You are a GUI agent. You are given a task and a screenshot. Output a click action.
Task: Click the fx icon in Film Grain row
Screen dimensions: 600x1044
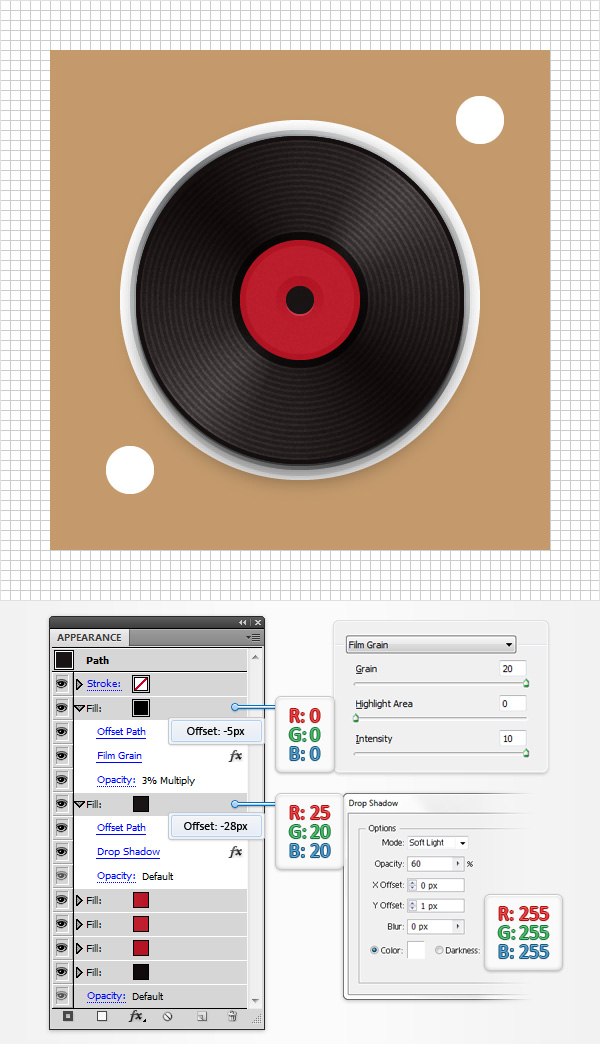tap(235, 756)
